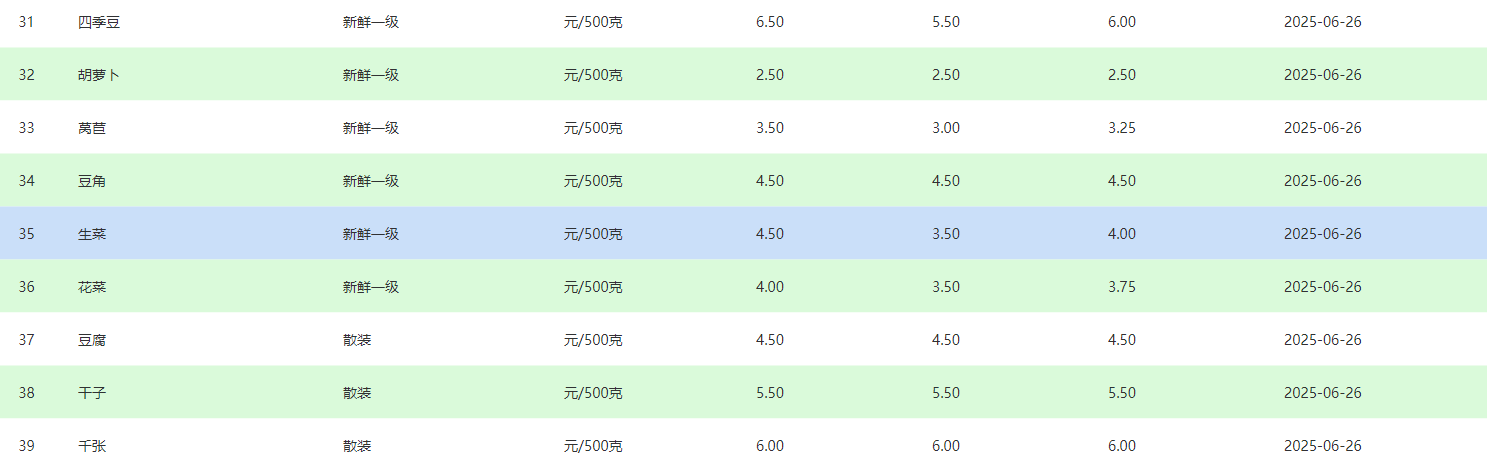Click the 四季豆 product name cell
This screenshot has width=1487, height=469.
(99, 22)
